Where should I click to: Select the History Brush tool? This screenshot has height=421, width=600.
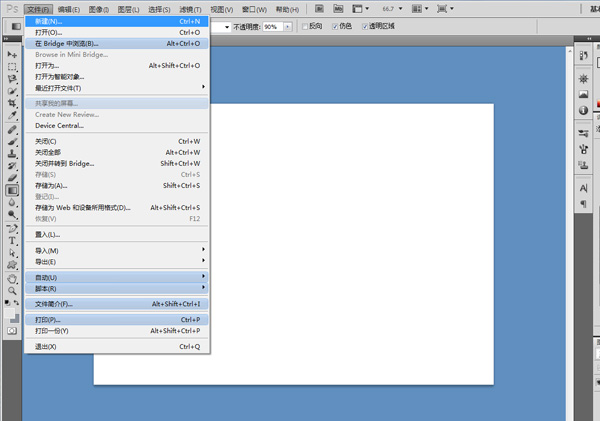[12, 166]
